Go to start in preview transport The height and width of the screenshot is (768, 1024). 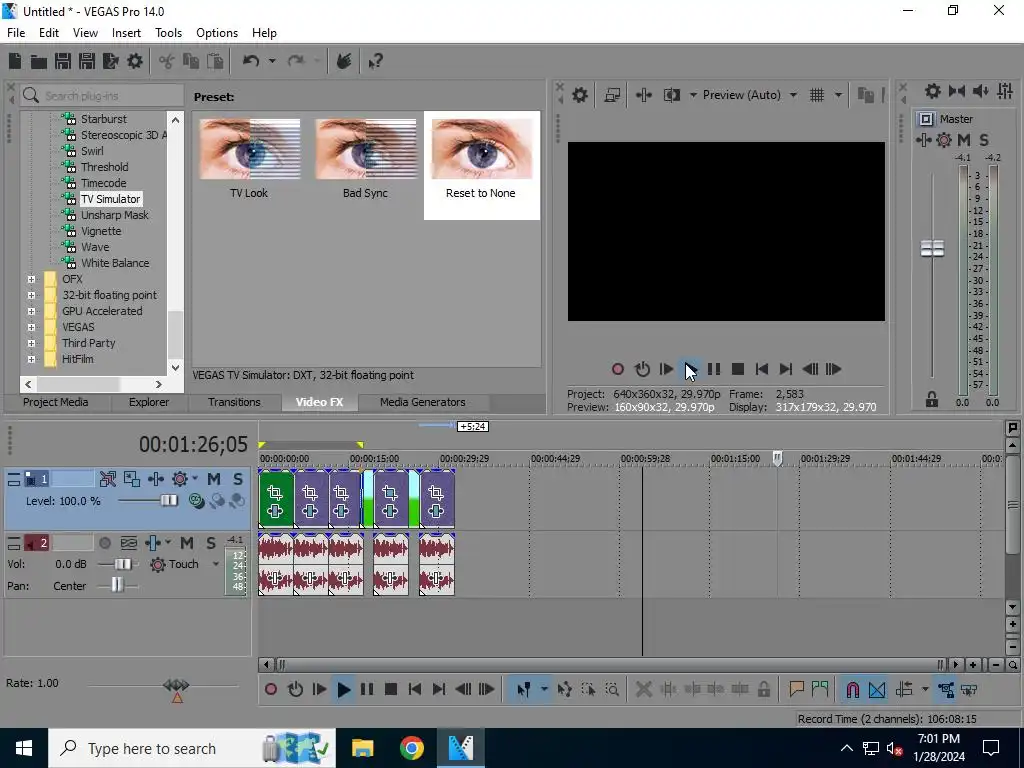coord(761,370)
